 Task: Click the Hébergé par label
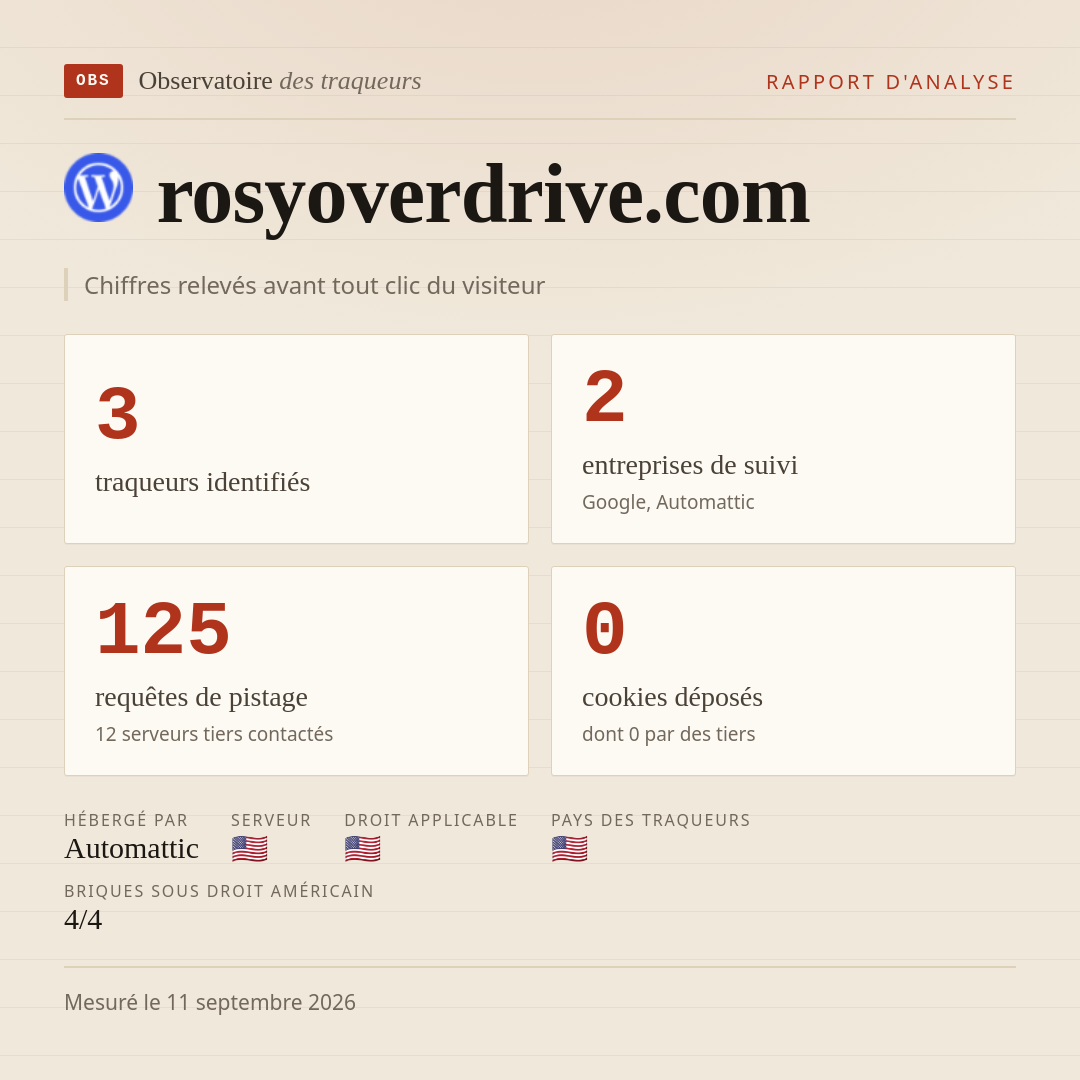pyautogui.click(x=126, y=820)
